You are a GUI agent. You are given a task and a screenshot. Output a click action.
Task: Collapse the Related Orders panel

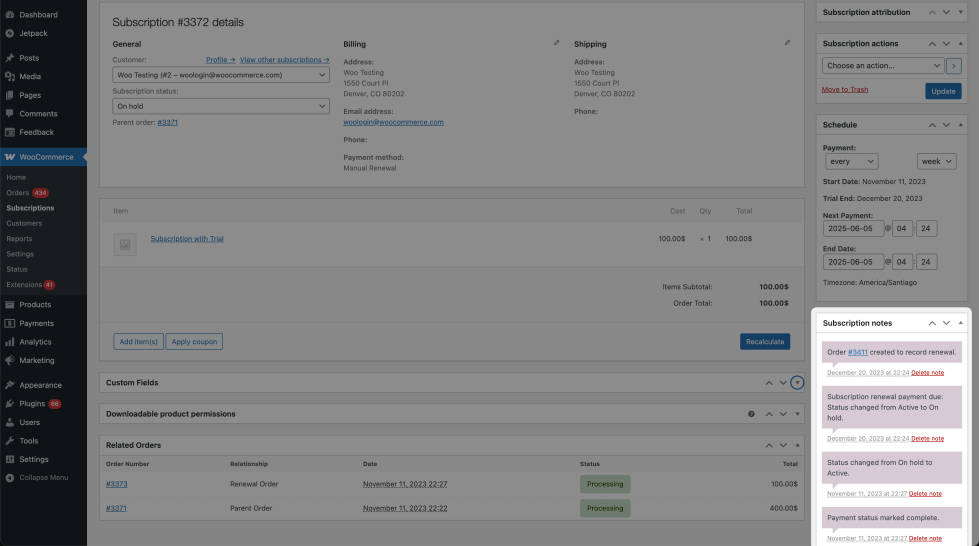point(797,445)
